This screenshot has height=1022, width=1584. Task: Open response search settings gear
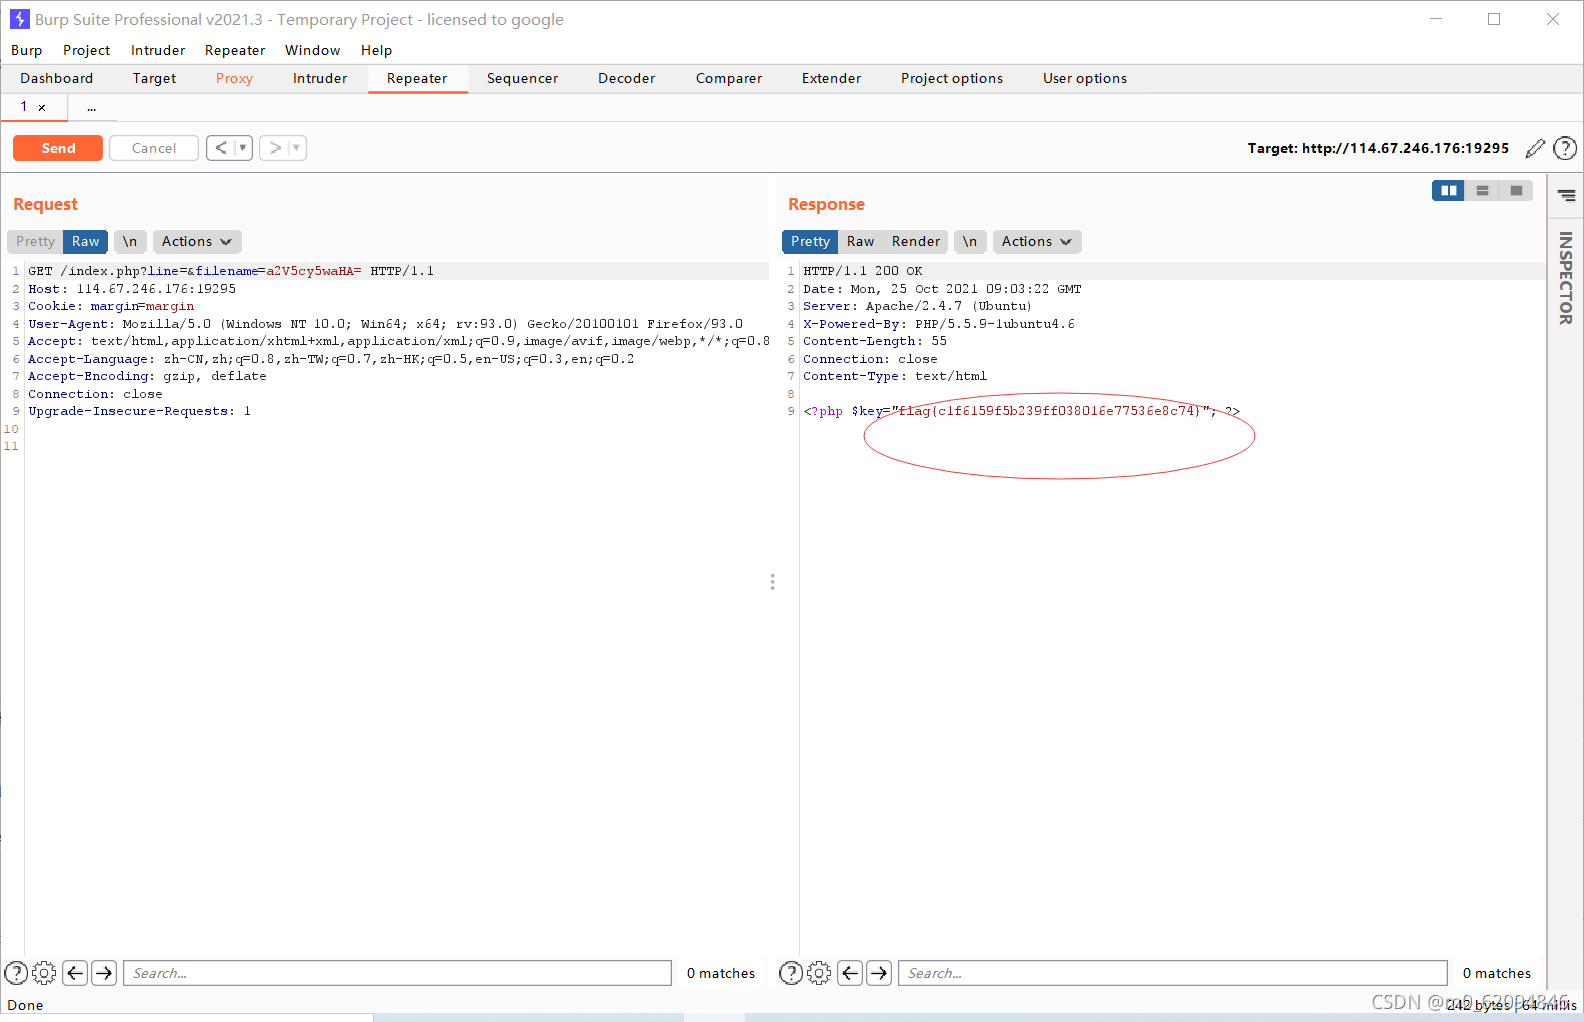click(x=819, y=972)
